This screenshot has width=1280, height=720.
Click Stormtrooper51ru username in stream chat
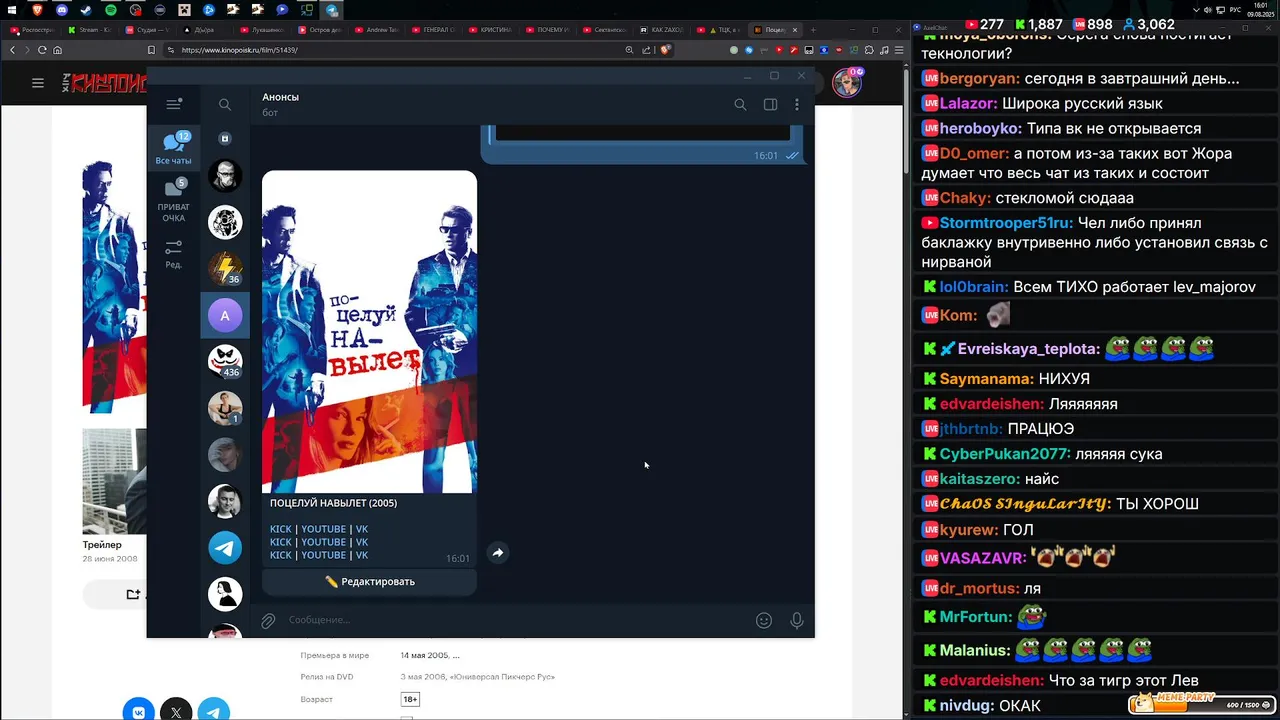pos(1006,223)
